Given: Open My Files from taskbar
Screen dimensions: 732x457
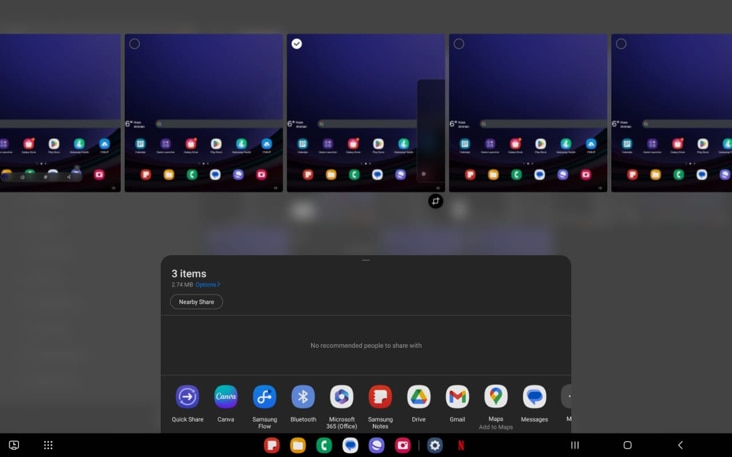Looking at the screenshot, I should click(x=298, y=445).
